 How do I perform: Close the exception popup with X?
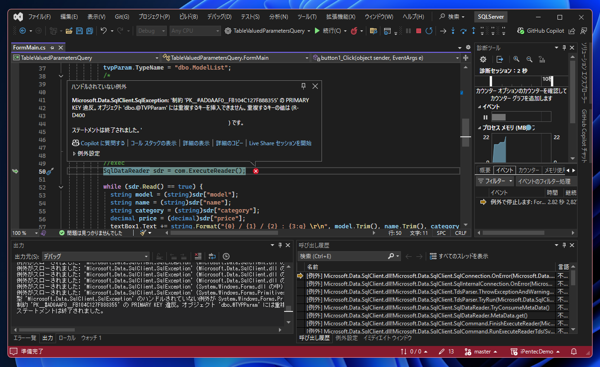[315, 86]
